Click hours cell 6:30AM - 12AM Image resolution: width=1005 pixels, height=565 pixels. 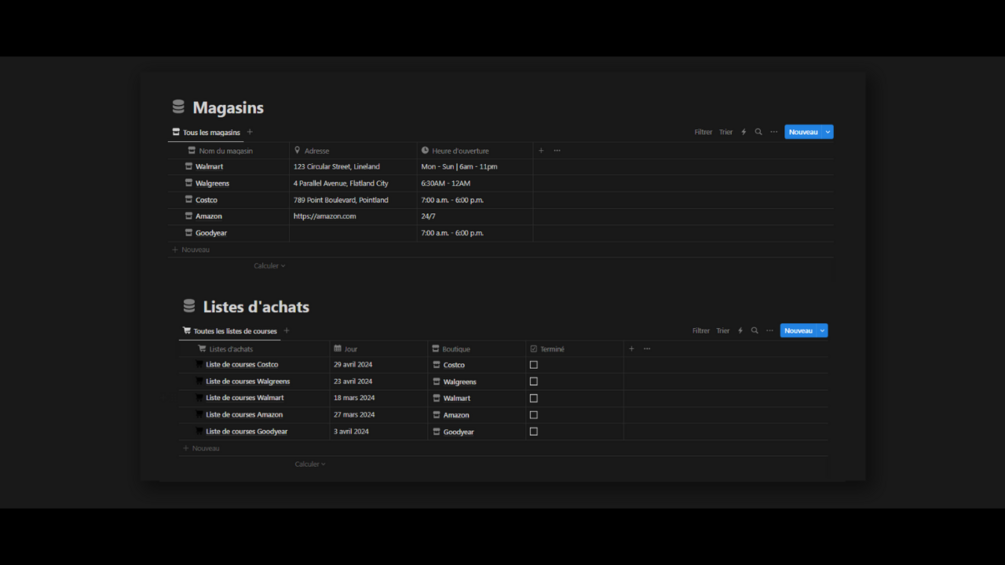445,183
